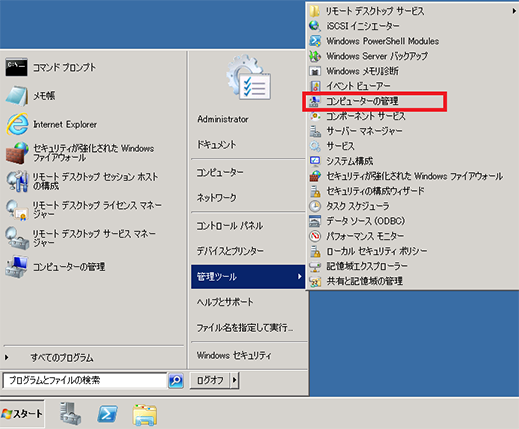Click サーバー マネージャー icon in submenu
Image resolution: width=519 pixels, height=429 pixels.
pos(315,131)
